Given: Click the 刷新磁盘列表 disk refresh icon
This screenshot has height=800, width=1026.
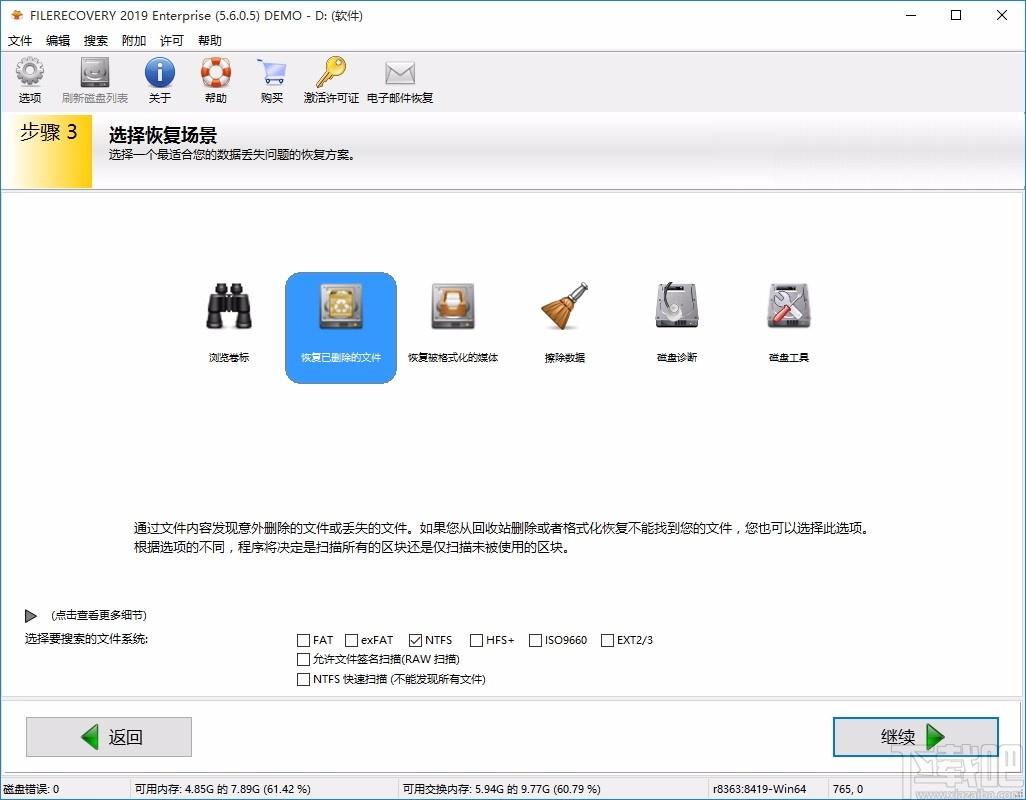Looking at the screenshot, I should (95, 72).
